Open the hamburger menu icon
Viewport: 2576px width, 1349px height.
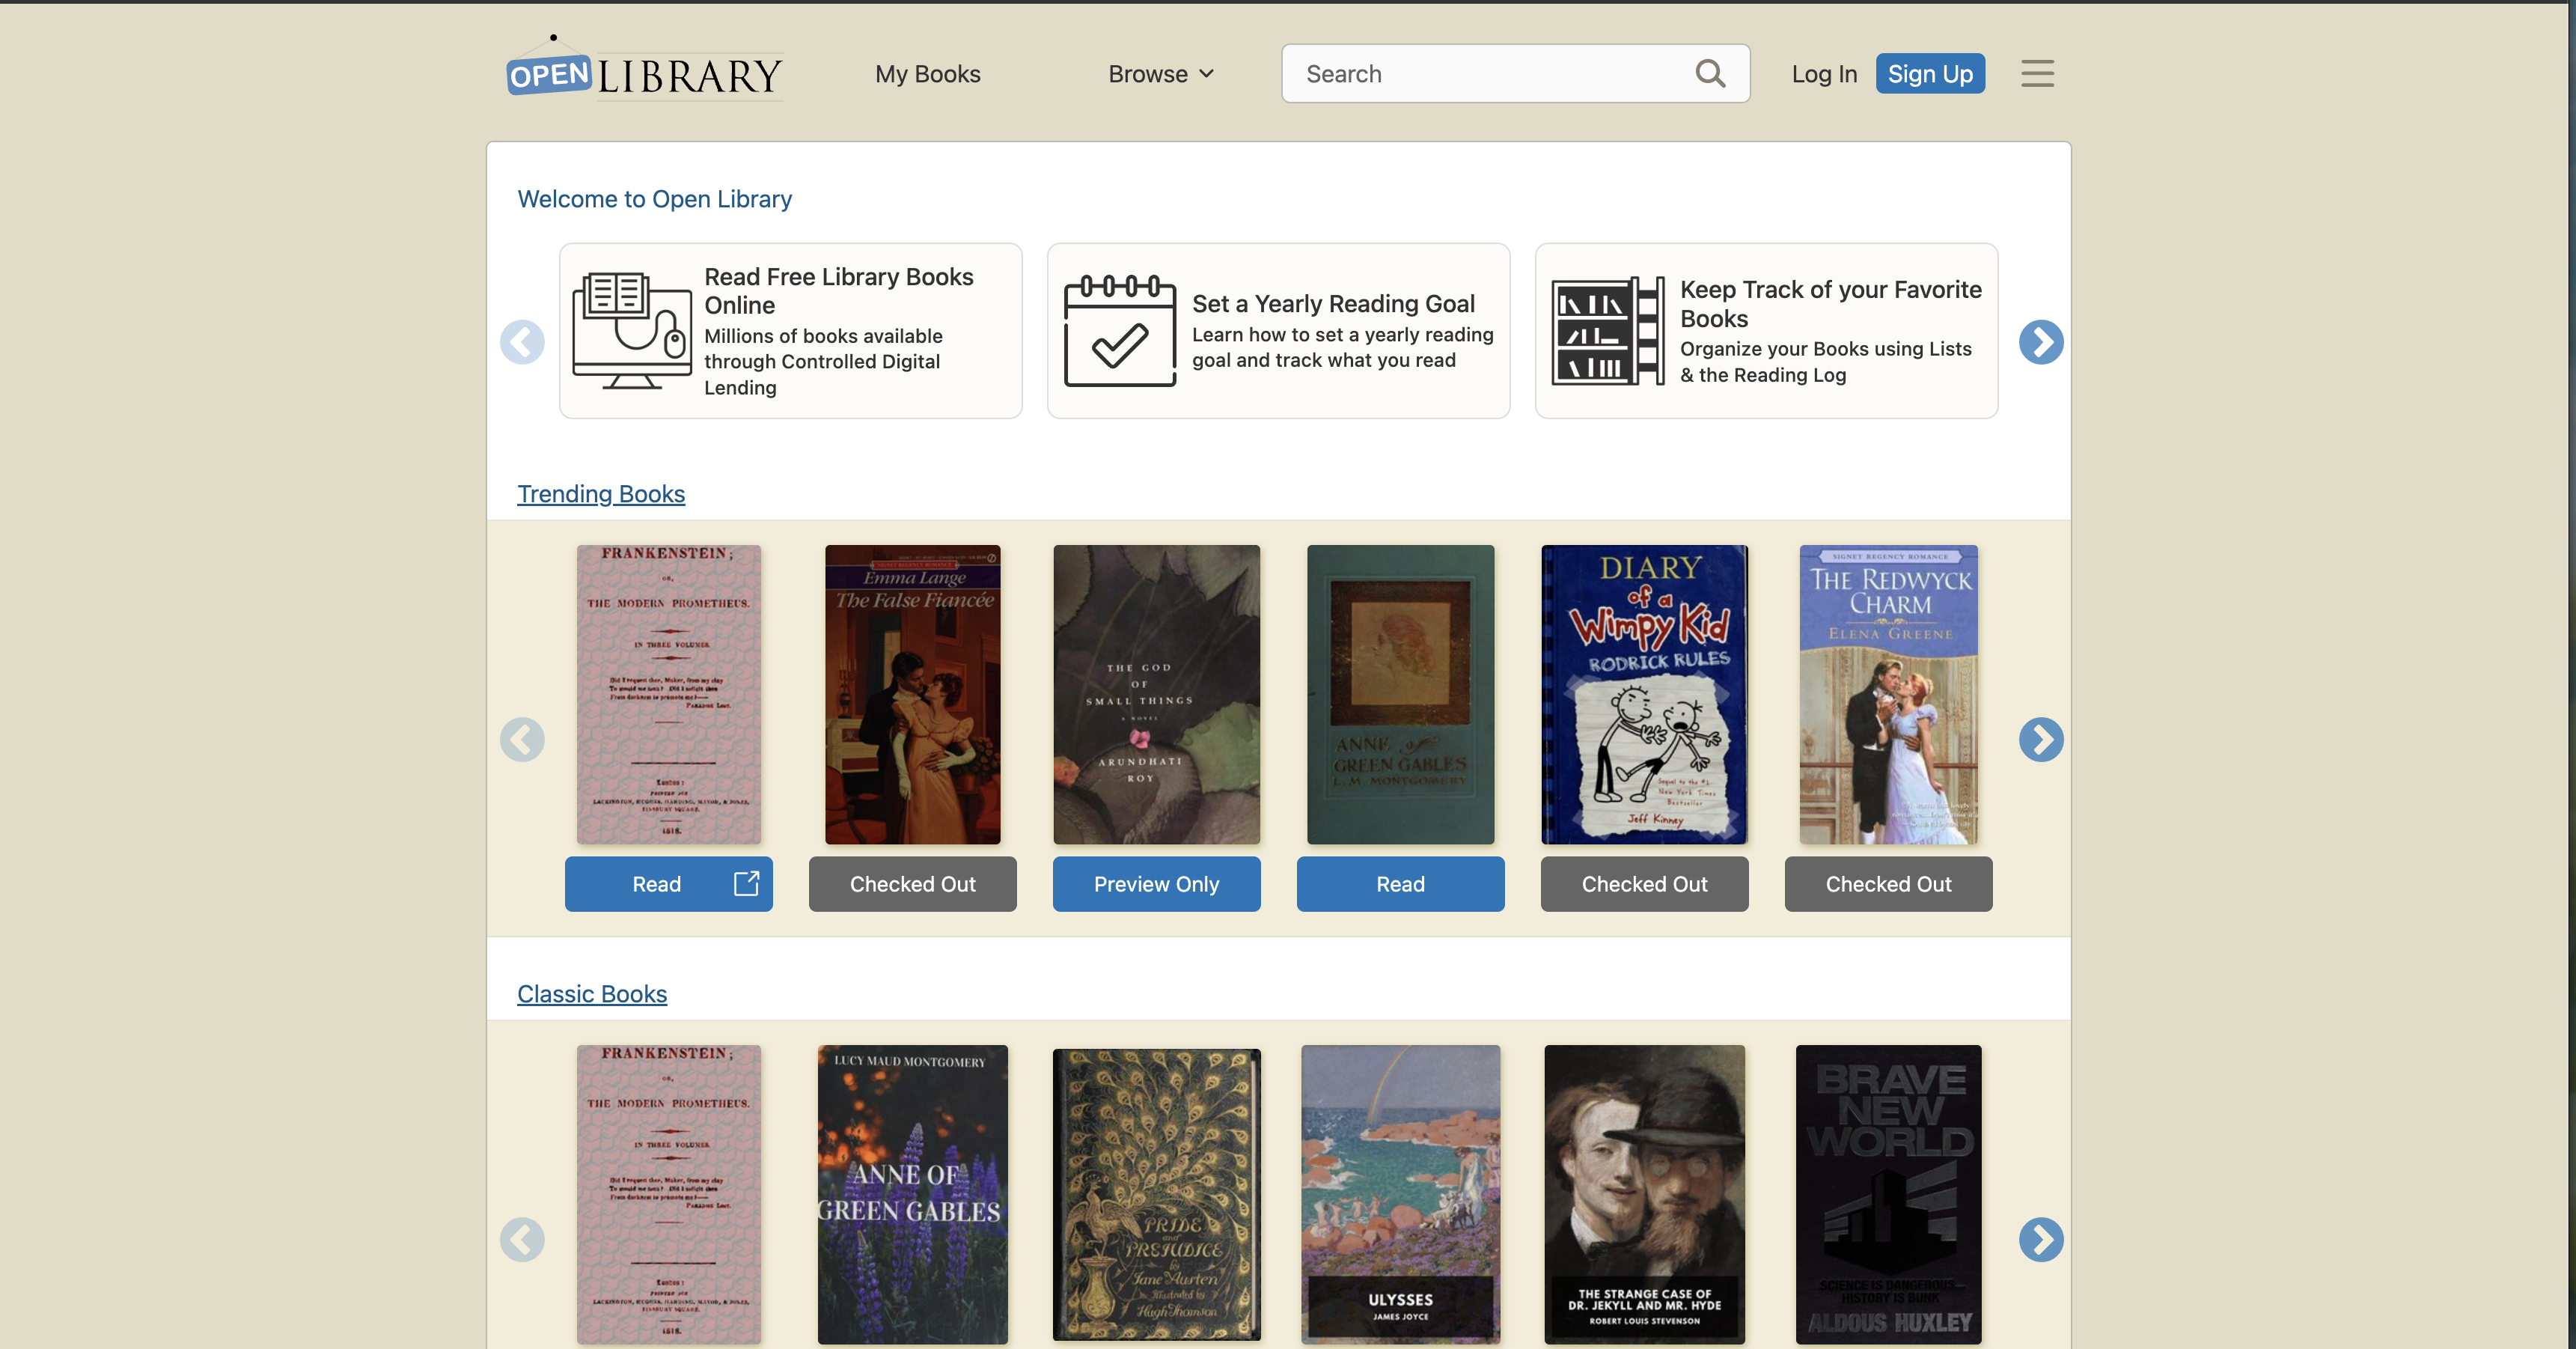(x=2037, y=73)
